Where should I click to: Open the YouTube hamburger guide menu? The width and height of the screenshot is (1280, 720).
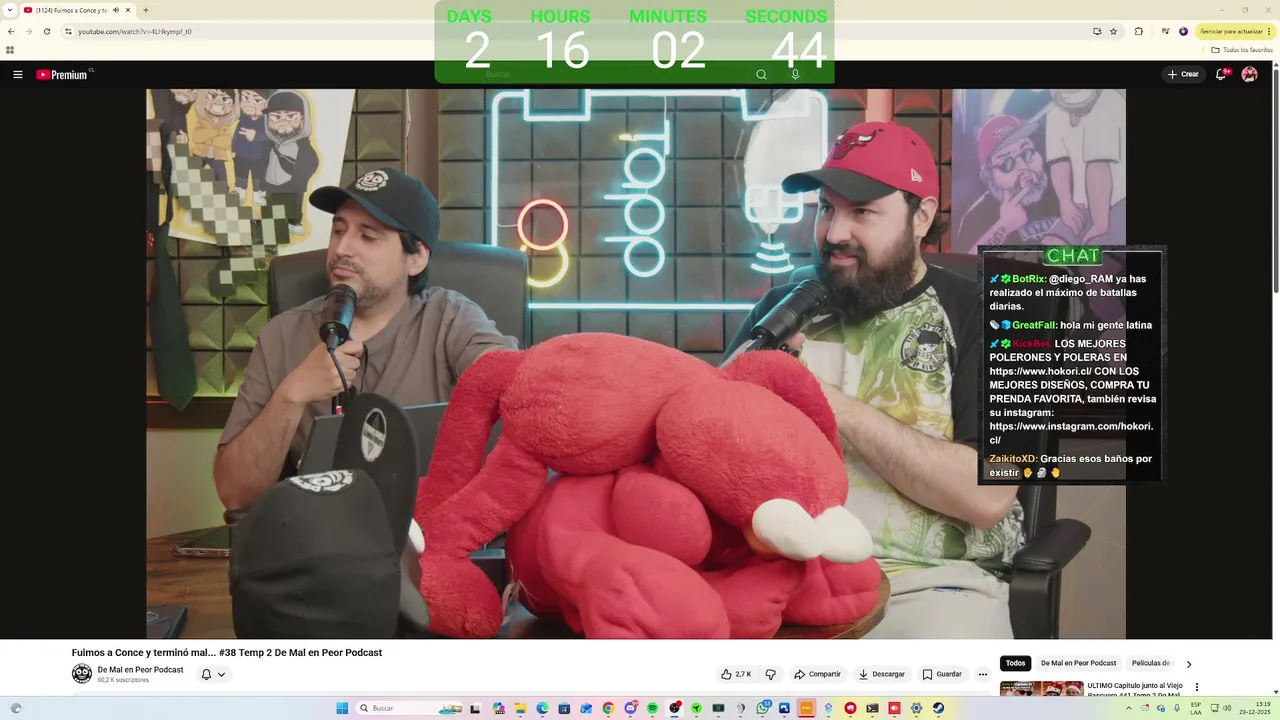(x=17, y=74)
